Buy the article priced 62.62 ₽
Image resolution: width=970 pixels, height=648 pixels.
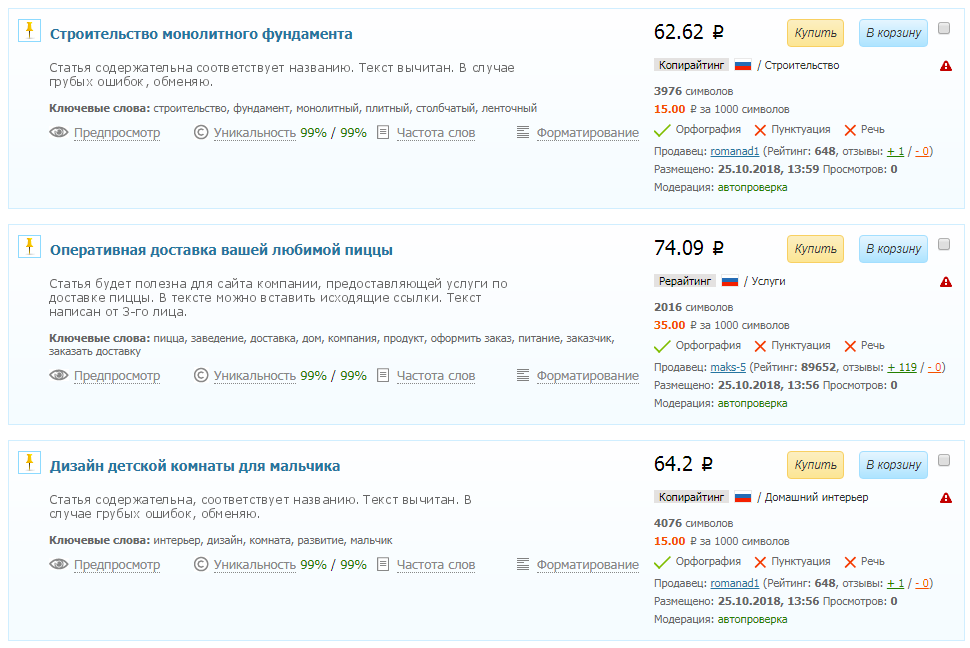(815, 33)
